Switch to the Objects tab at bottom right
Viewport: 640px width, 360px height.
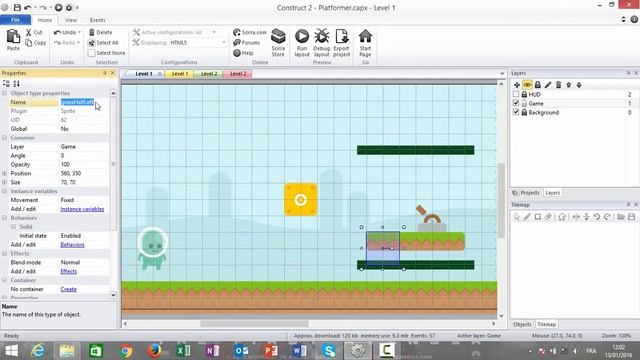pos(522,324)
